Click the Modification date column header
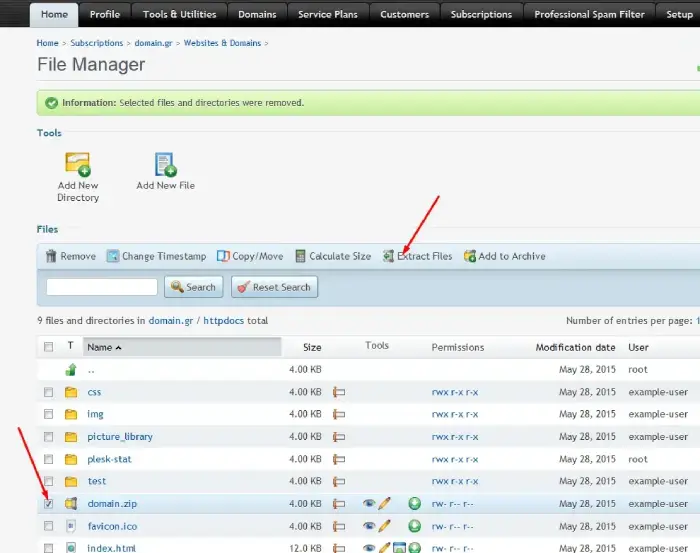Image resolution: width=700 pixels, height=553 pixels. [x=575, y=347]
